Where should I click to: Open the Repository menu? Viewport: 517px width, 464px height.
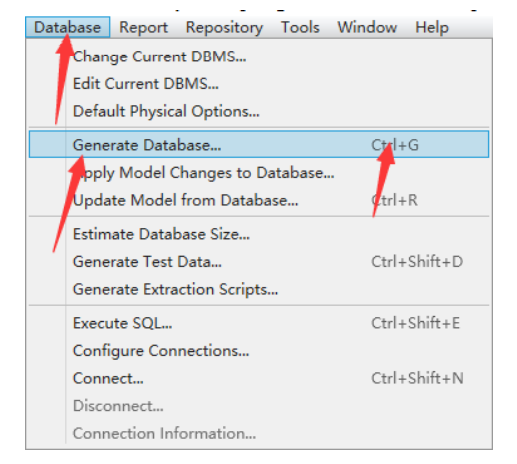(224, 27)
